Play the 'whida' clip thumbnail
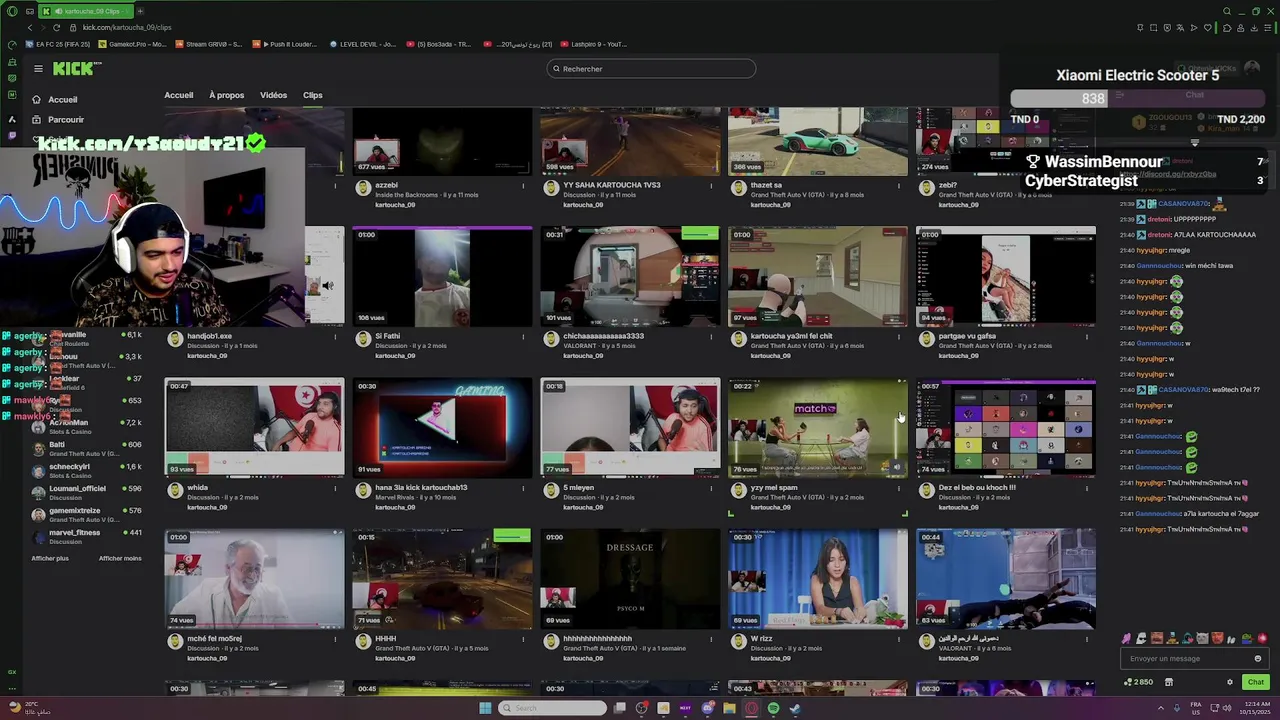This screenshot has width=1280, height=720. pos(254,427)
